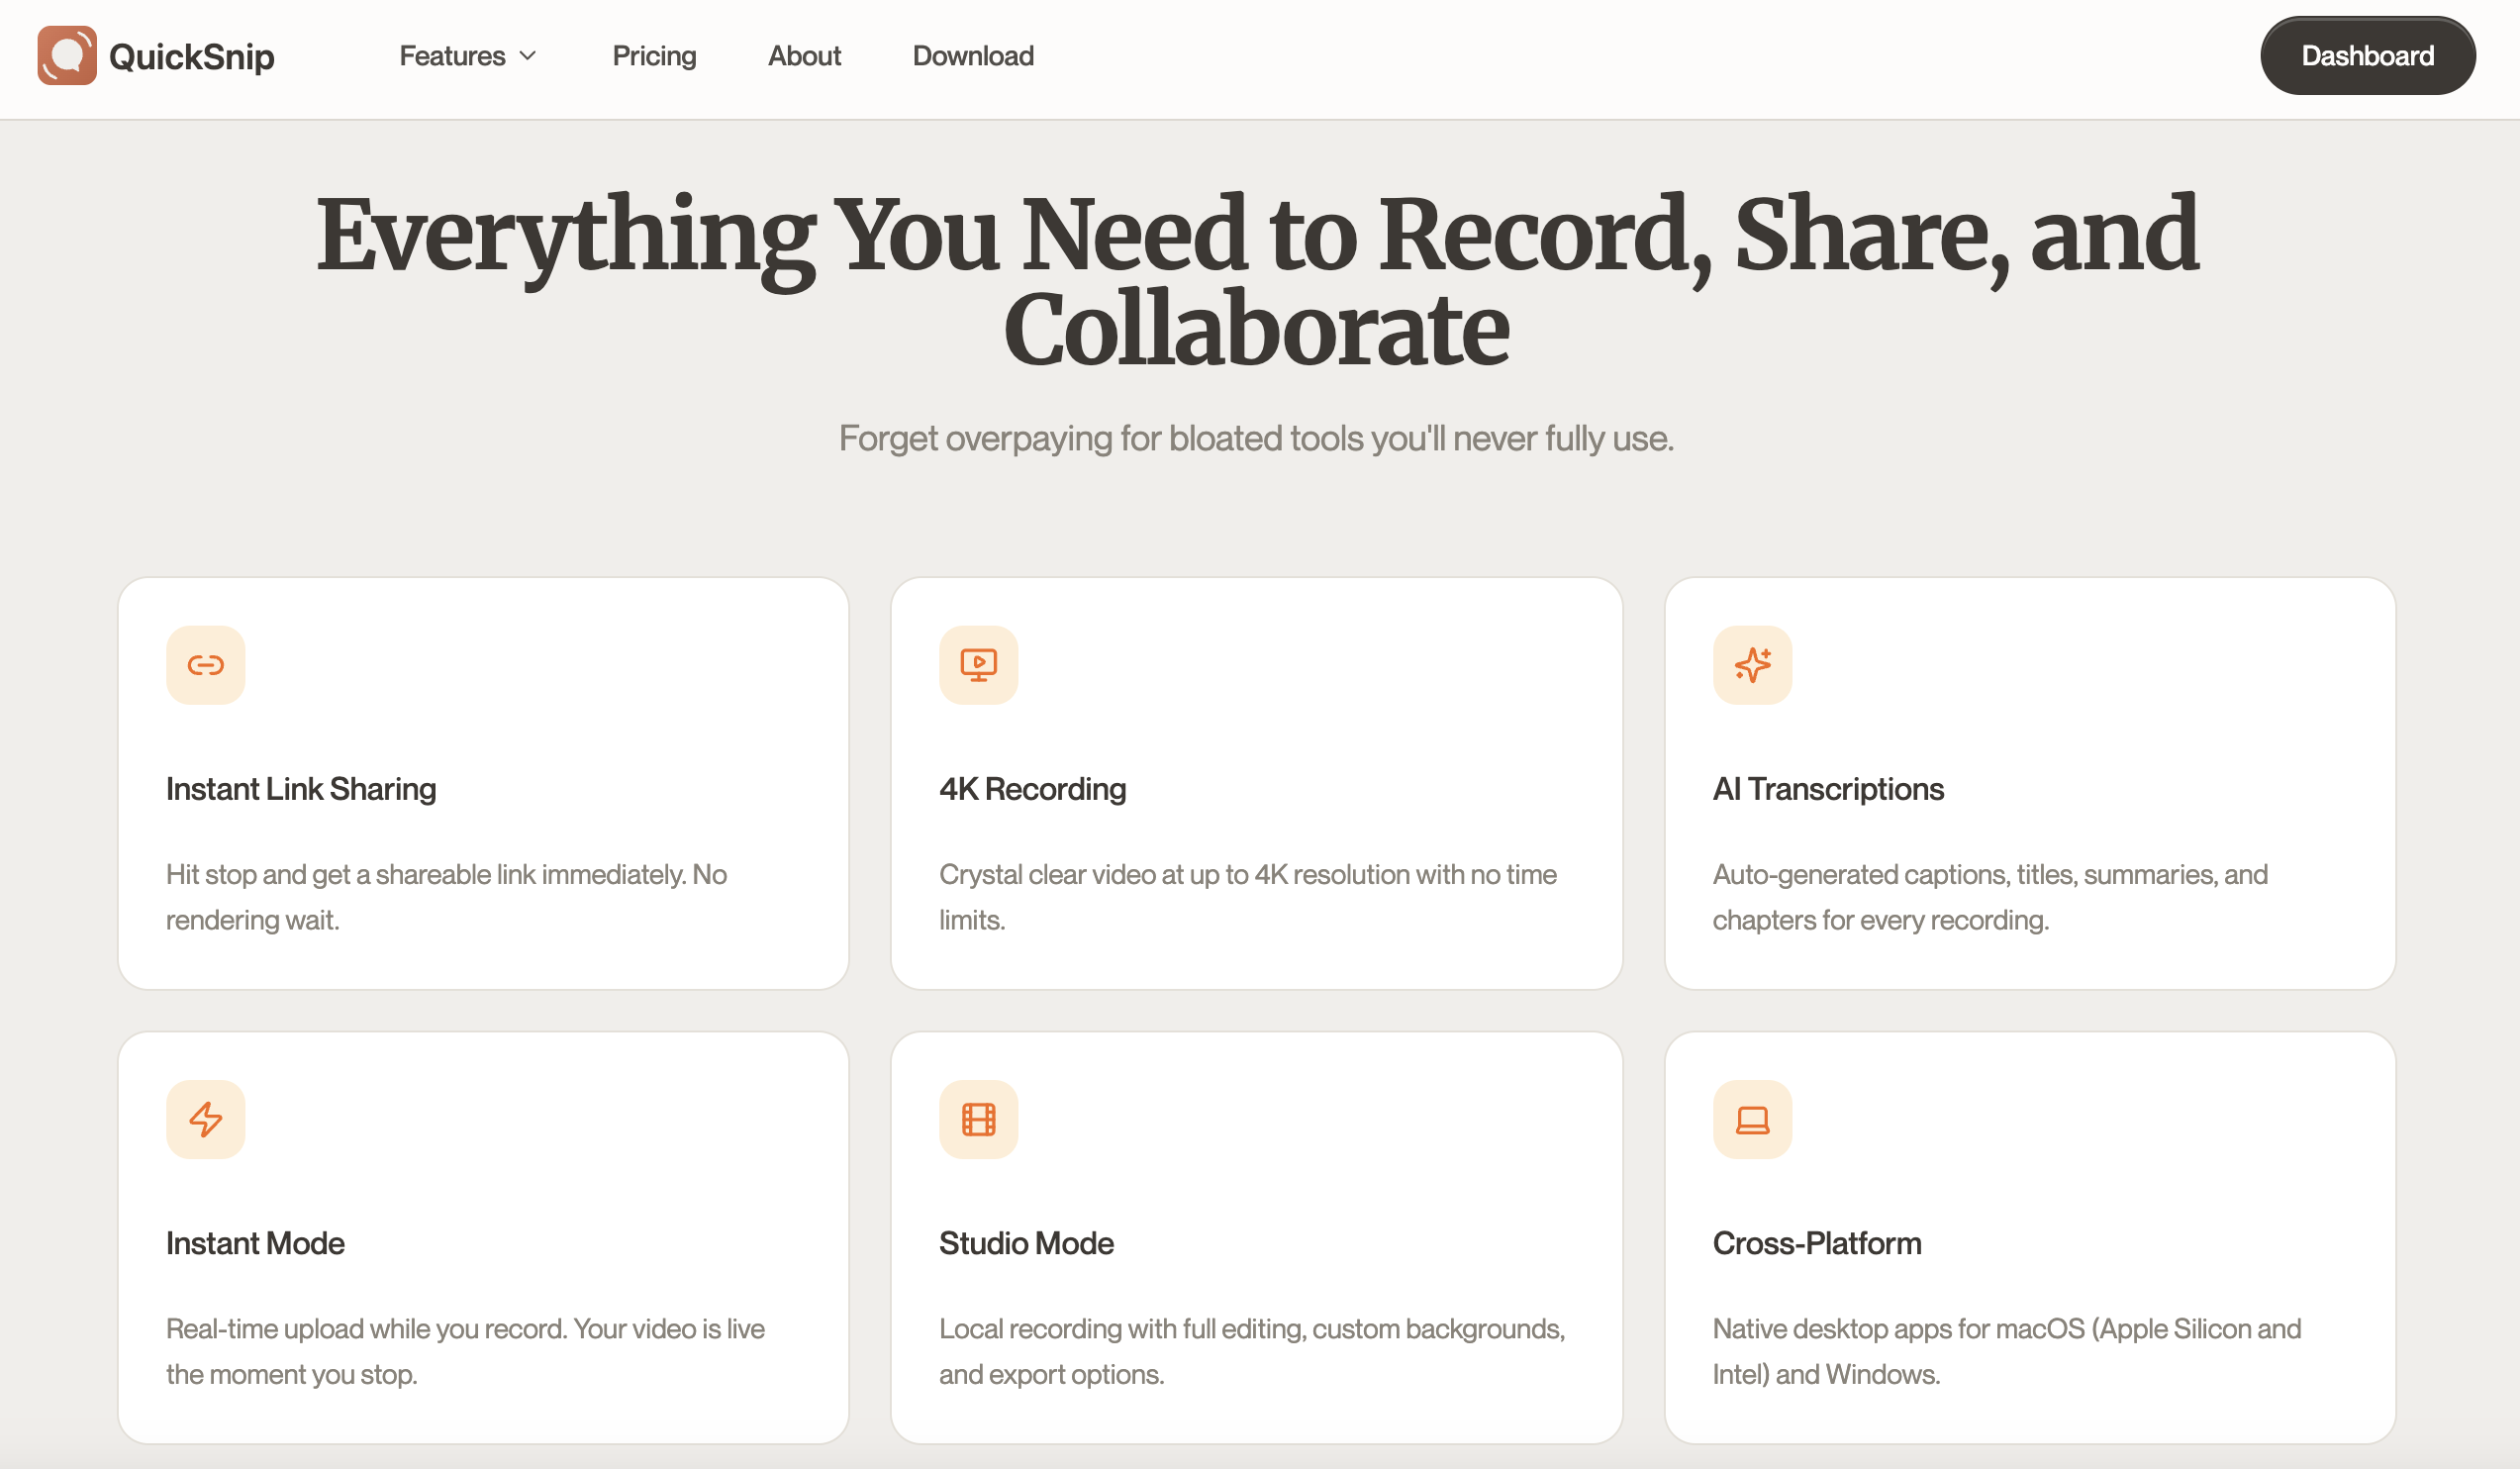The height and width of the screenshot is (1469, 2520).
Task: Click the laptop icon for Cross-Platform
Action: point(1752,1119)
